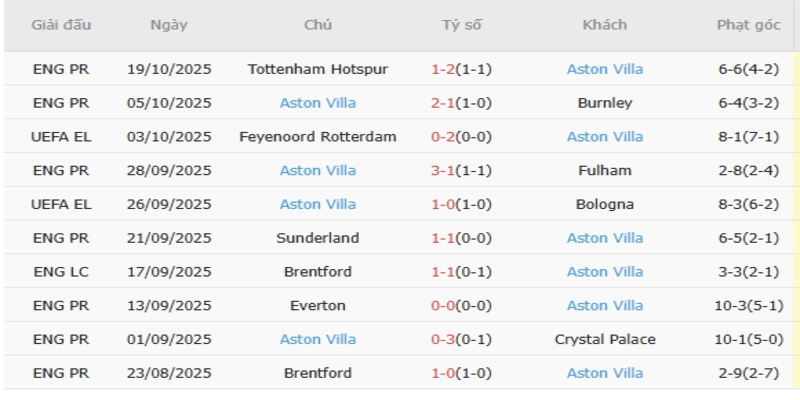Click Everton team name

318,306
